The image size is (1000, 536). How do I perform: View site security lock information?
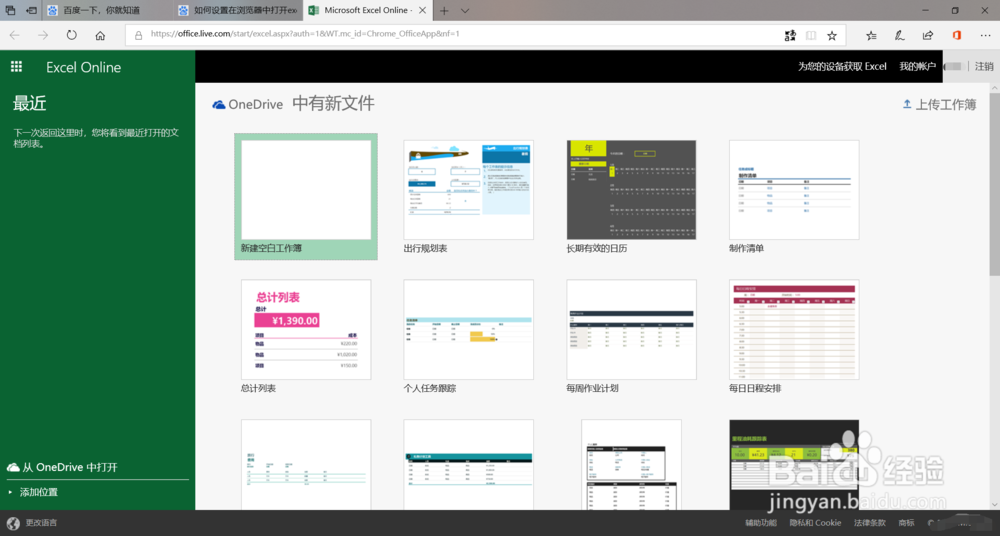[x=138, y=36]
